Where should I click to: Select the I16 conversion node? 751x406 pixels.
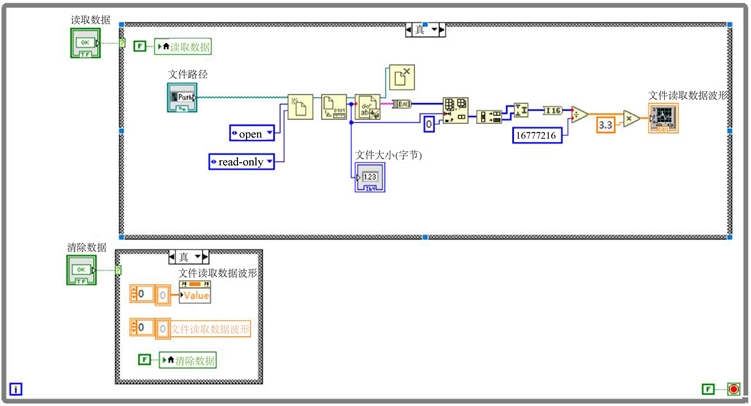(552, 110)
